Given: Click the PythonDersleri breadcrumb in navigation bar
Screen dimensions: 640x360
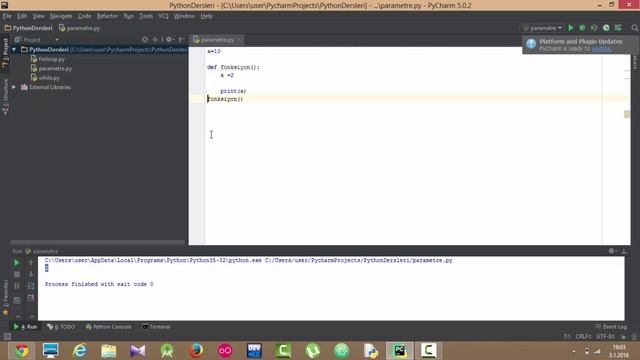Looking at the screenshot, I should [28, 28].
